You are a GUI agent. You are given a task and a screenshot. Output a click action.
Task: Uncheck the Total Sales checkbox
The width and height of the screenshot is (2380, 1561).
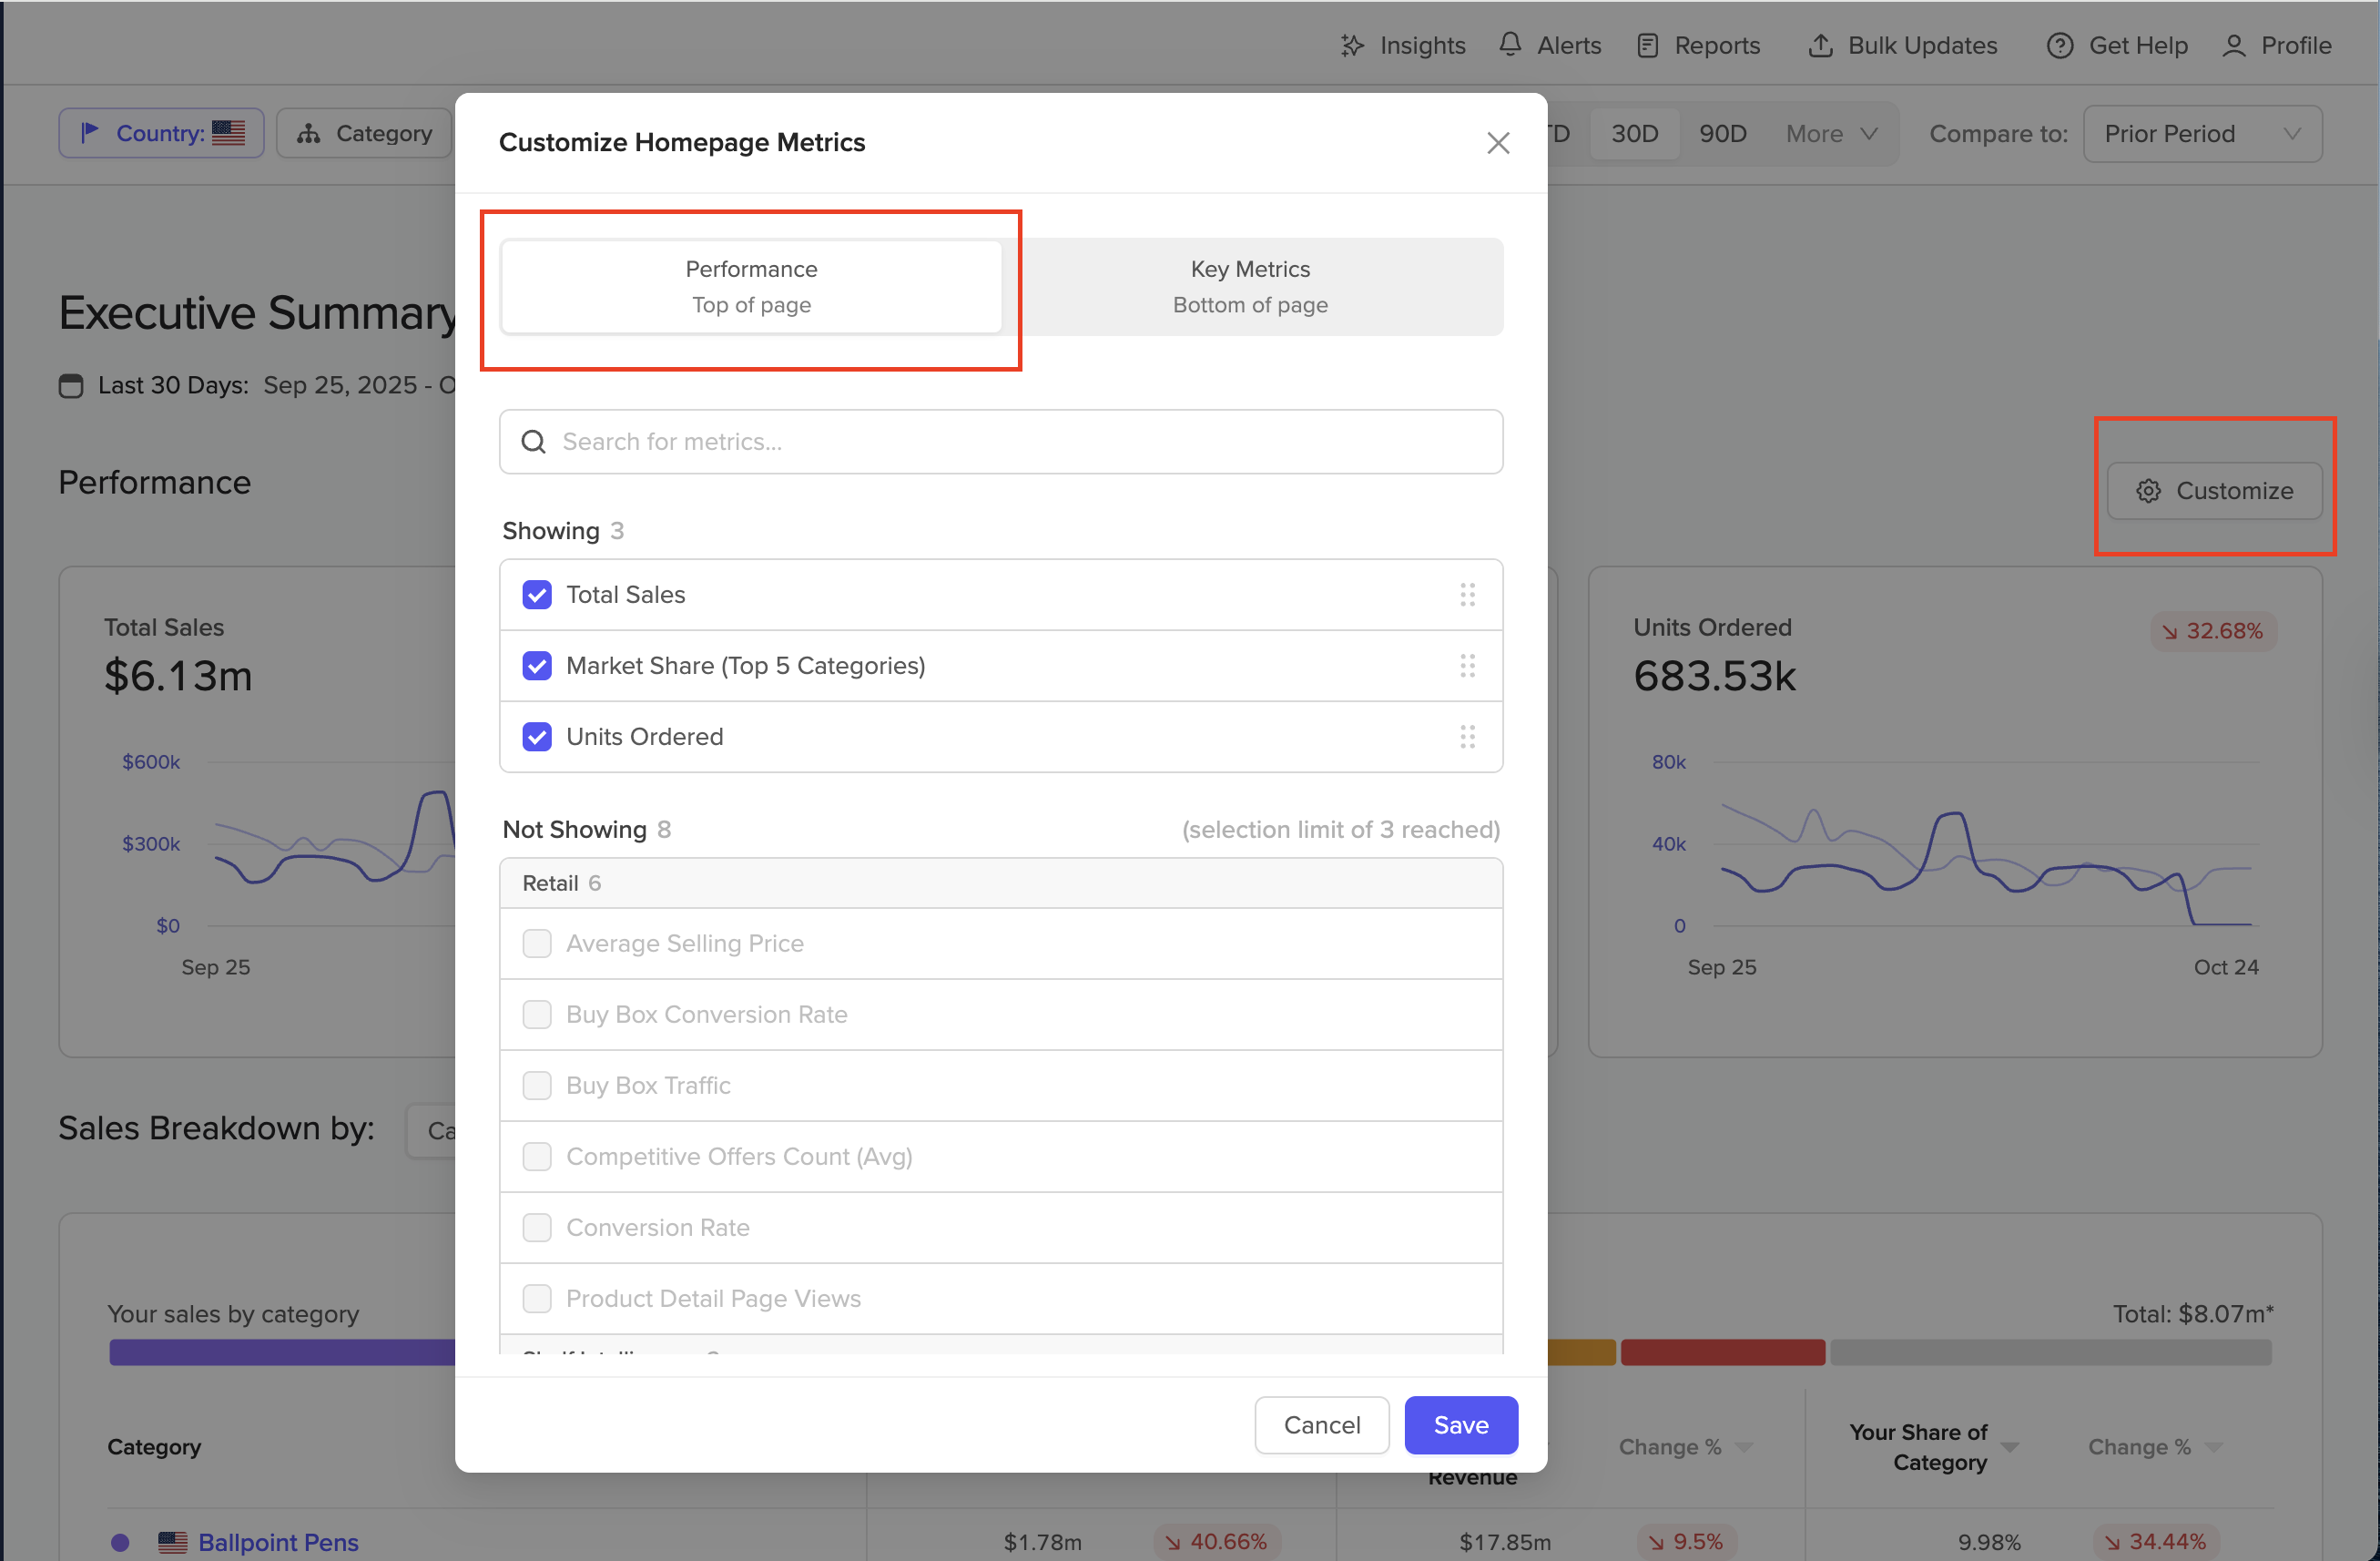537,595
